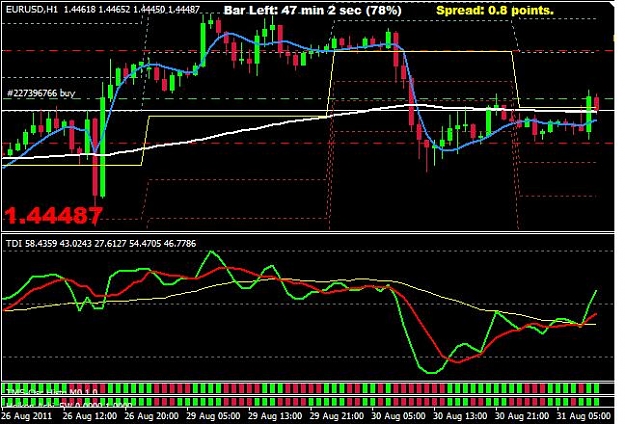Select the '#227396766 buy' order label
Screen dimensions: 625x424
[41, 93]
